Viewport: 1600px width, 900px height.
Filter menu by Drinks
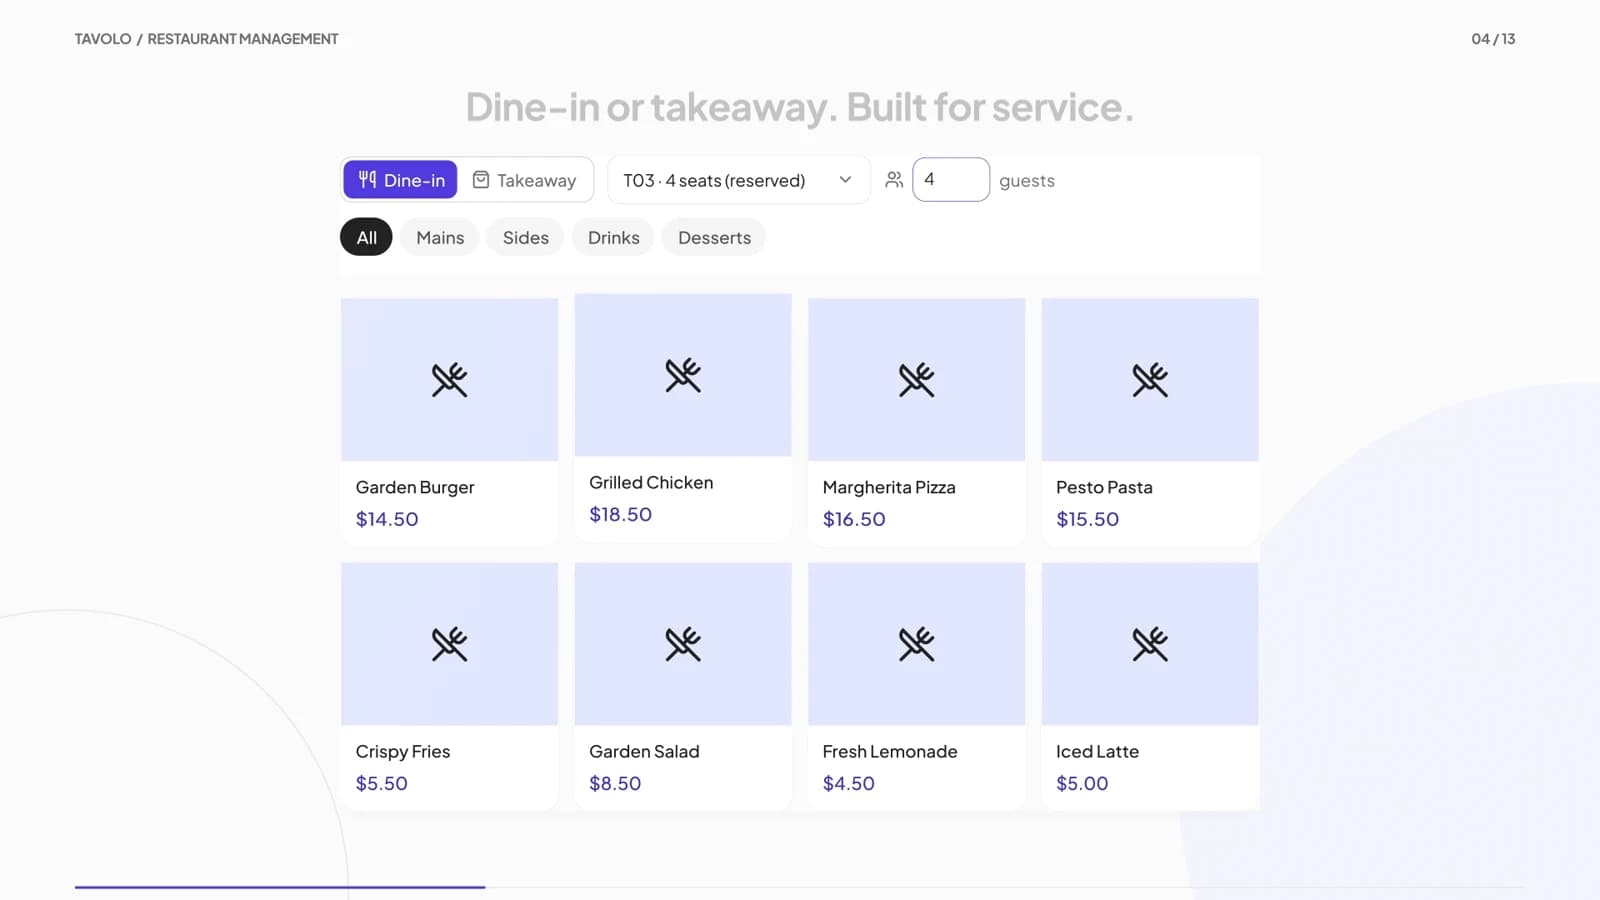[x=613, y=238]
